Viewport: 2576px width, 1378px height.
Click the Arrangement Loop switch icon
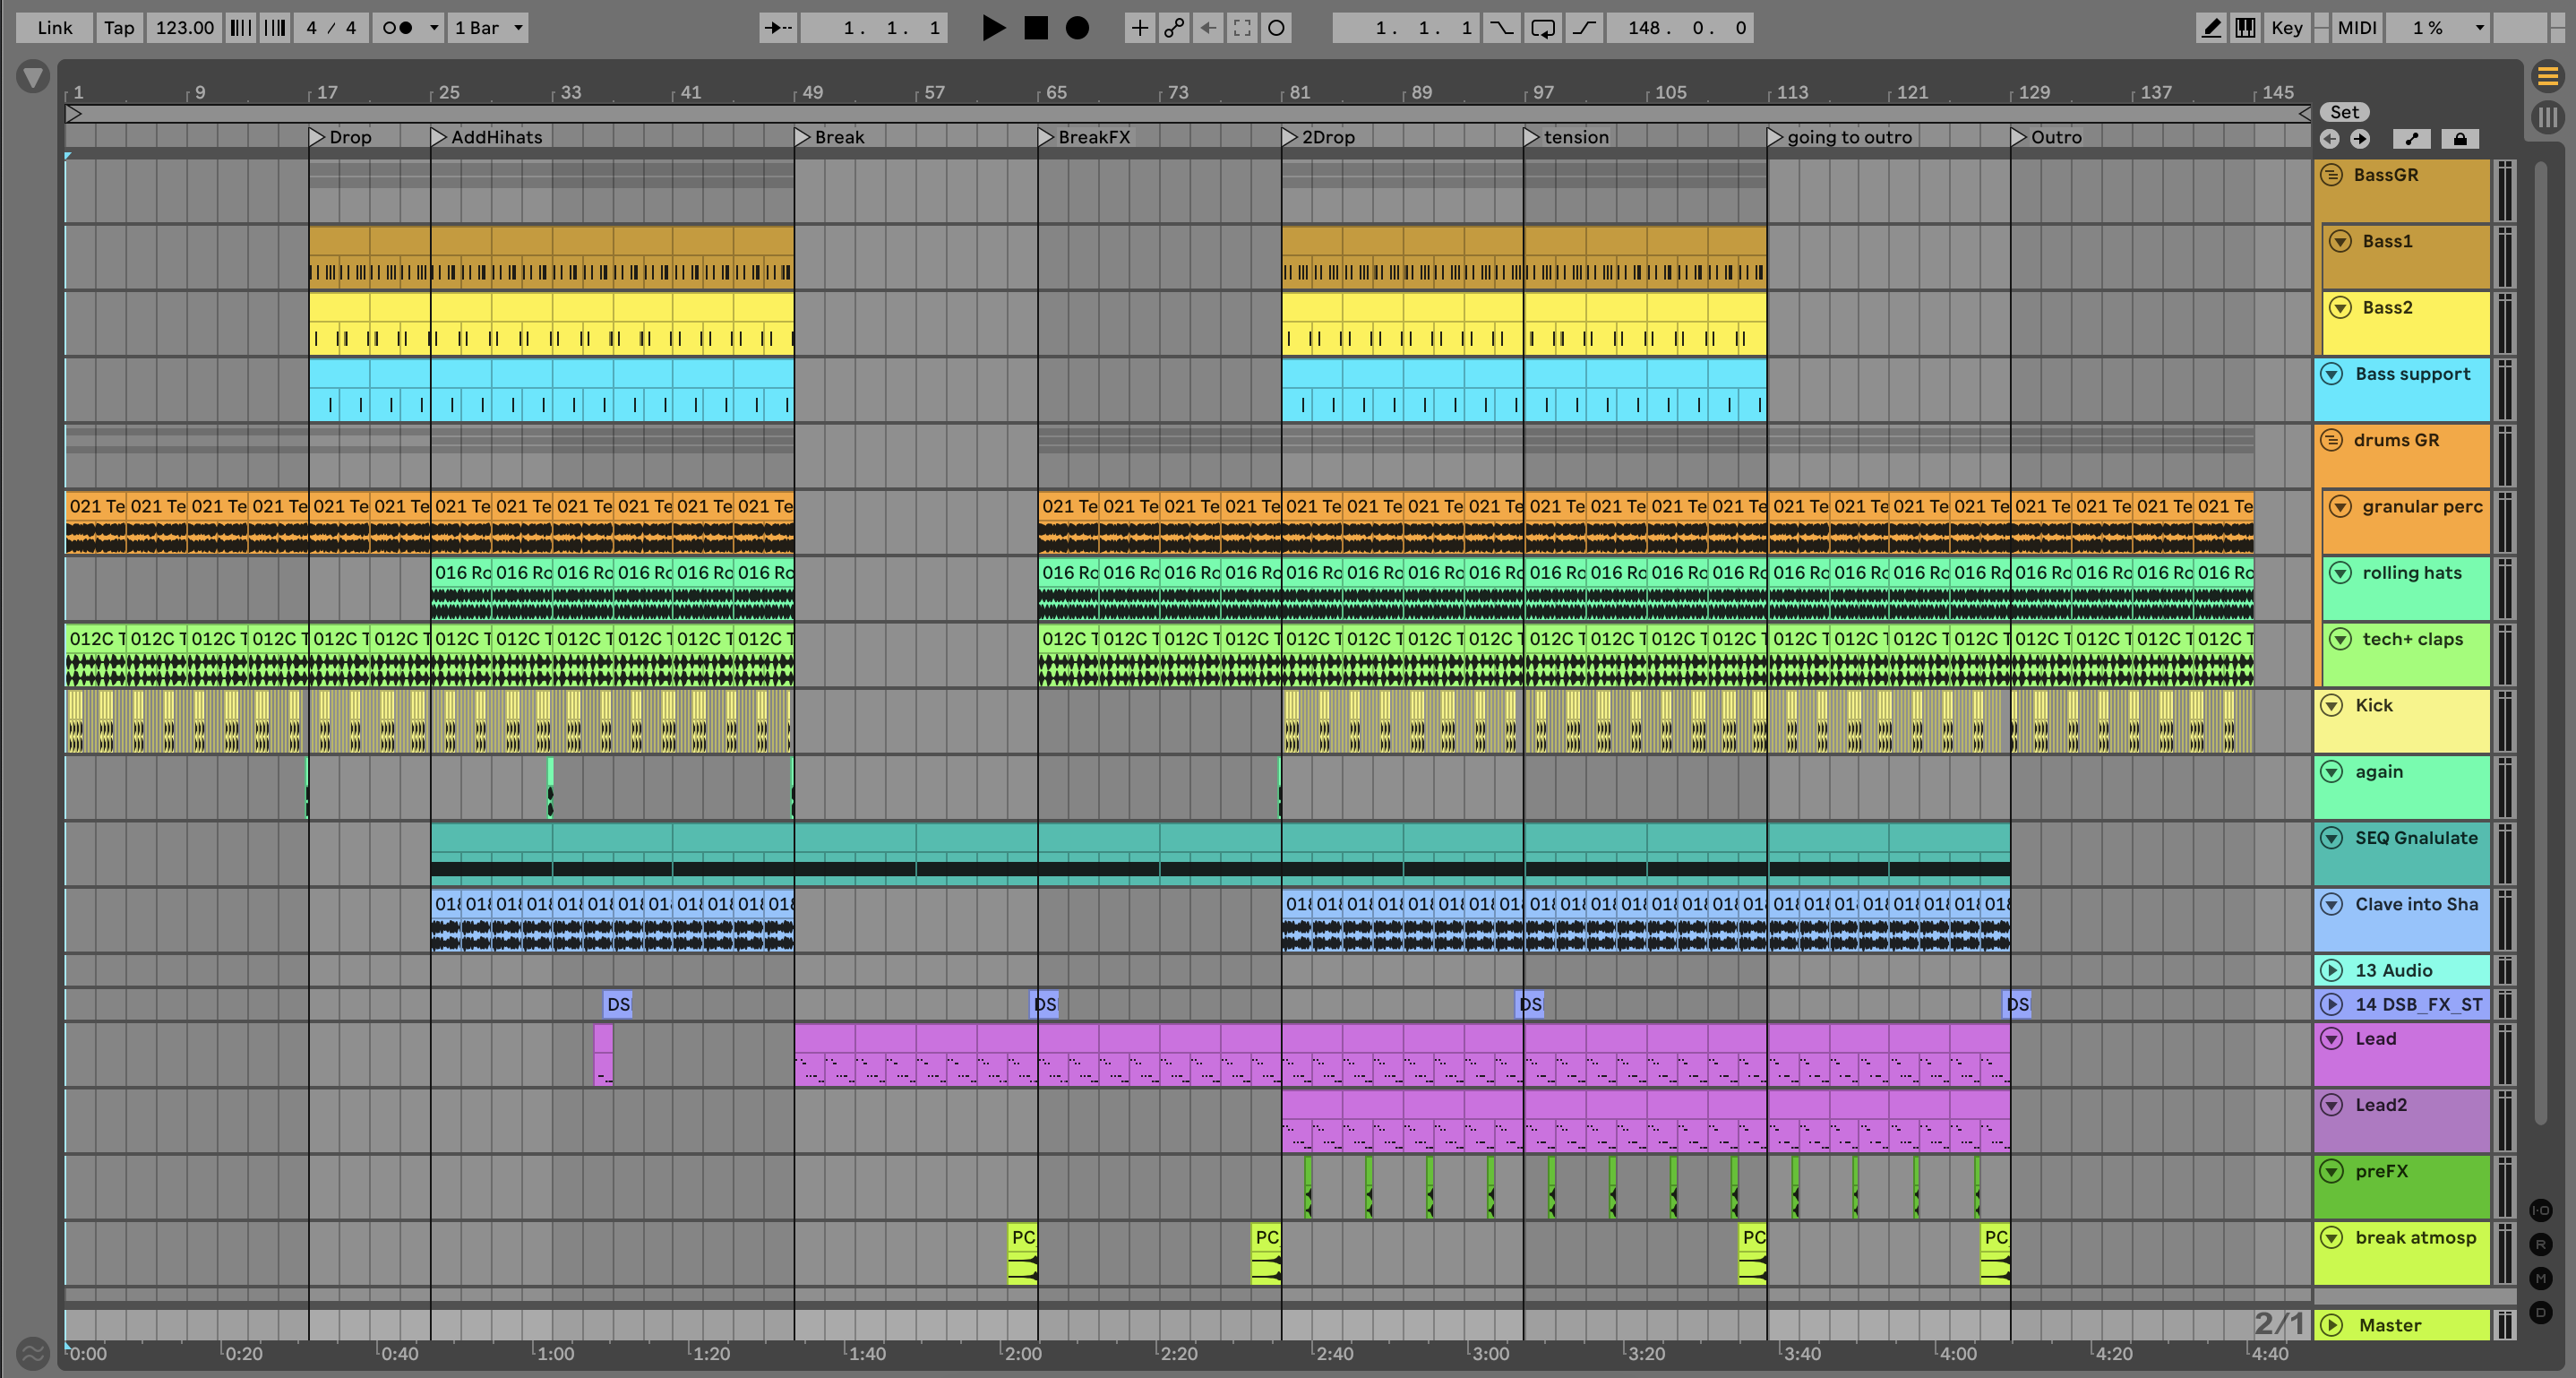tap(1543, 28)
